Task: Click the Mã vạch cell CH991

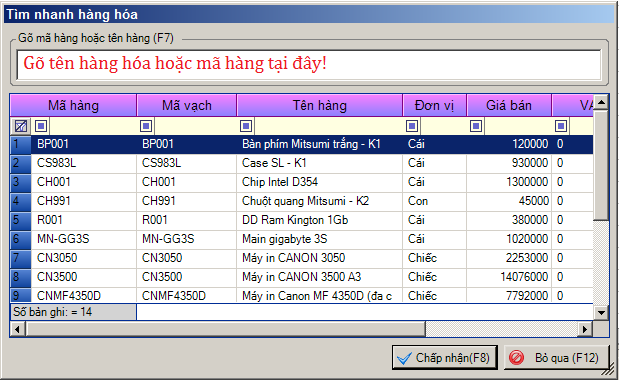Action: 187,201
